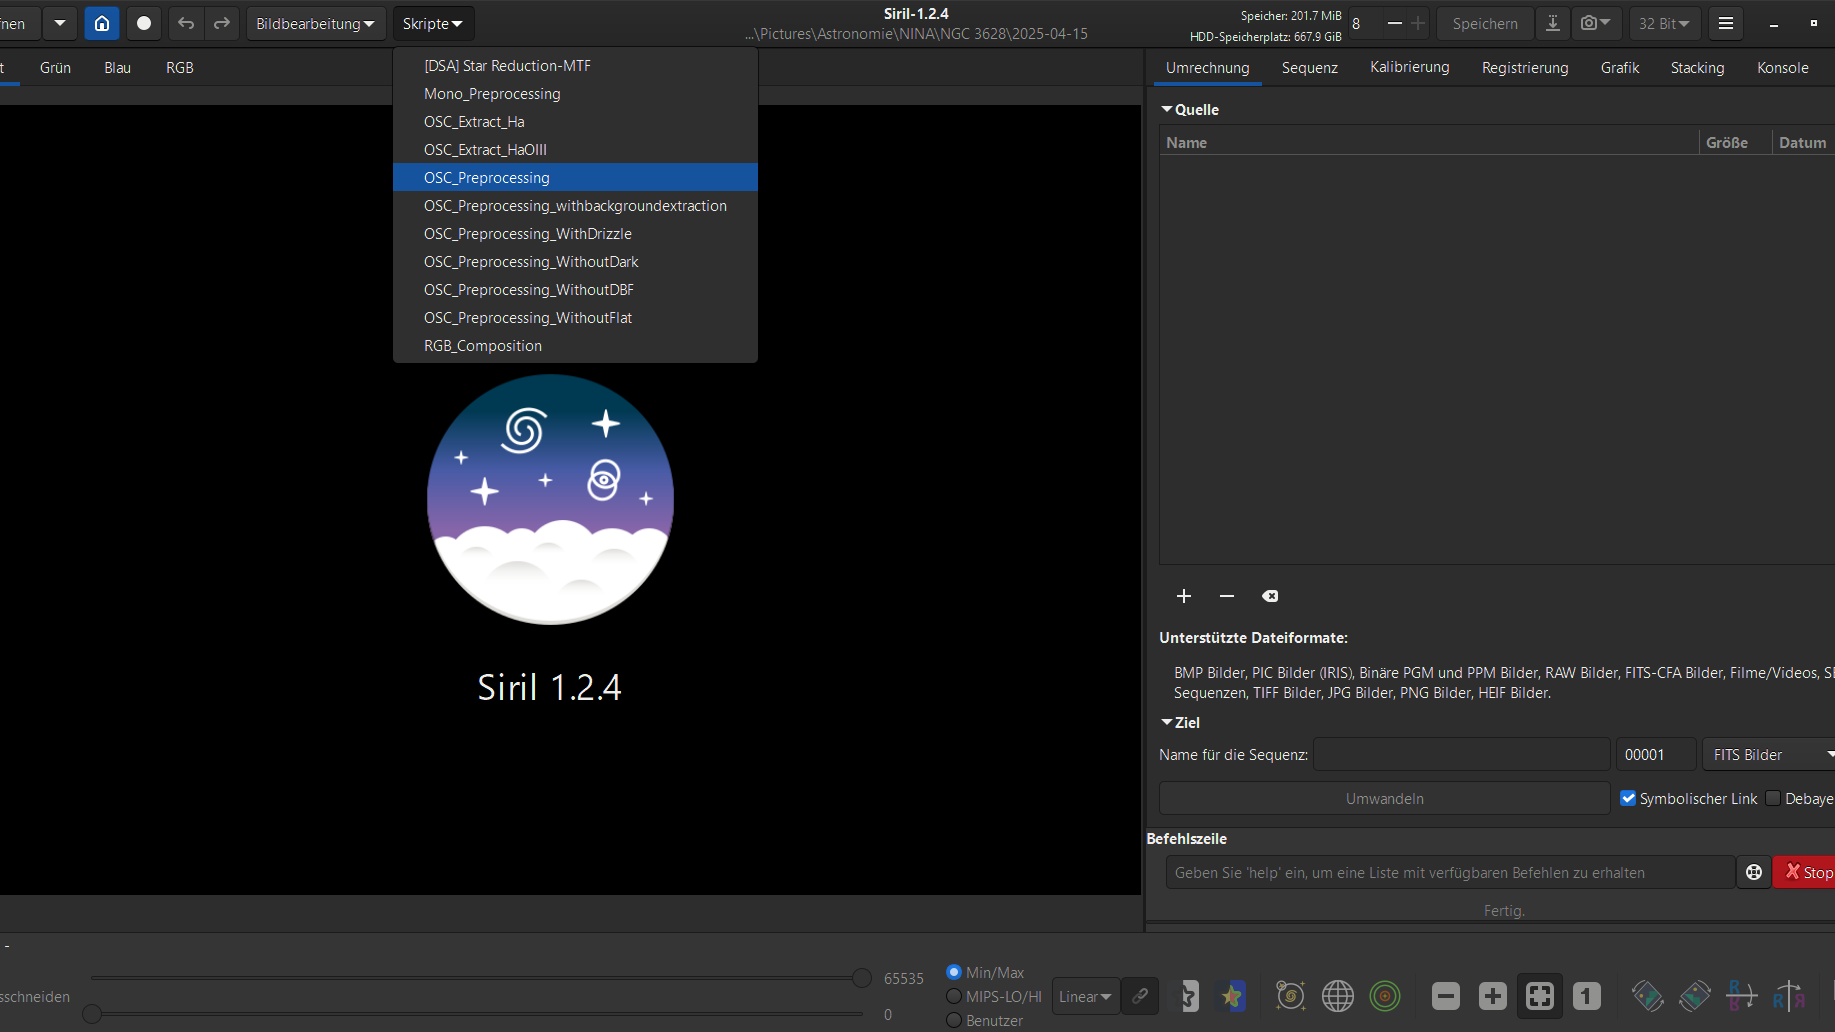This screenshot has width=1835, height=1032.
Task: Add files with plus icon under Quelle
Action: [1184, 596]
